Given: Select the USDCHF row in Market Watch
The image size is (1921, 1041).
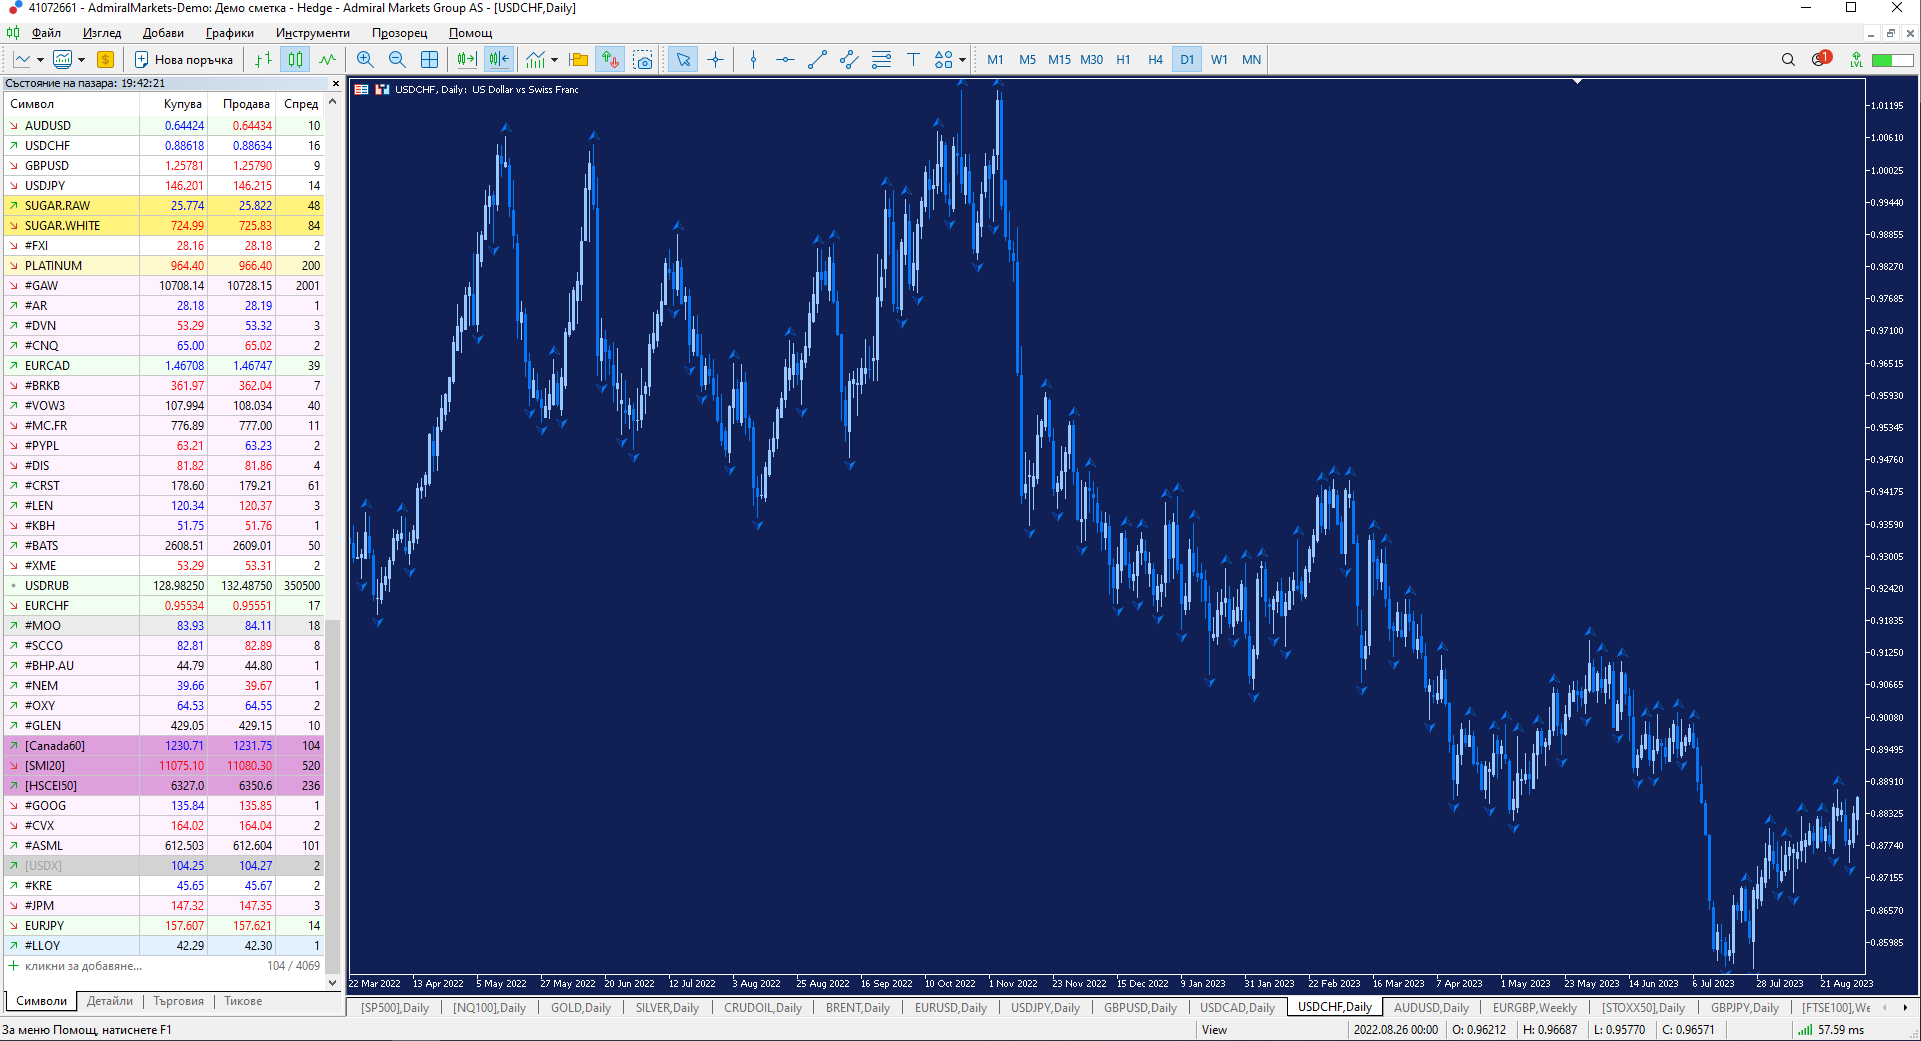Looking at the screenshot, I should (x=164, y=146).
